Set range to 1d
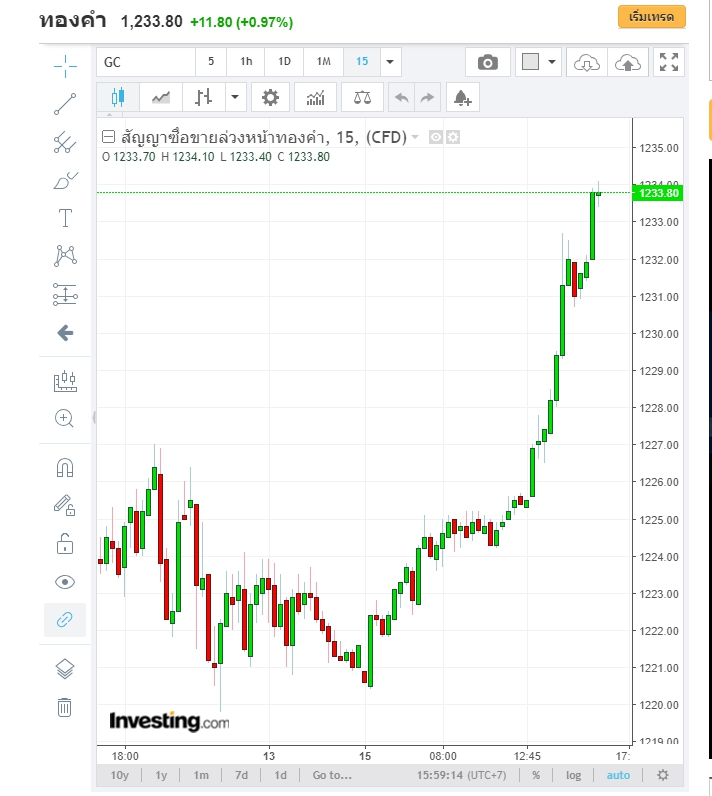 tap(281, 775)
